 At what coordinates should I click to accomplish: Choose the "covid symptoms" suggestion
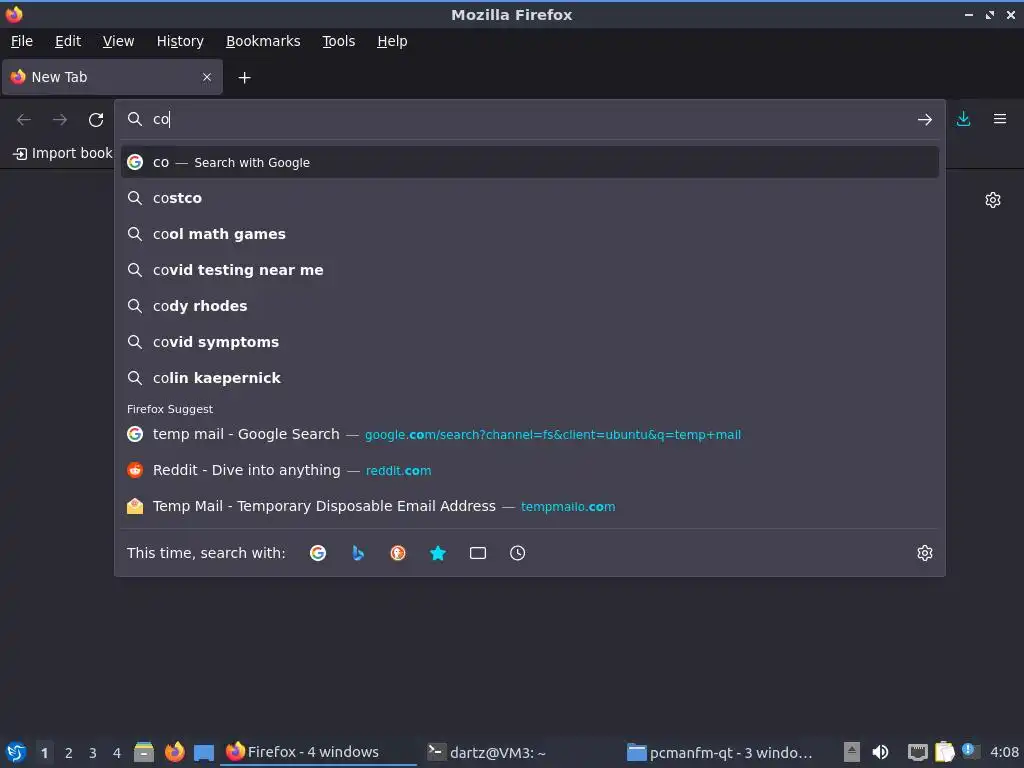[x=530, y=342]
